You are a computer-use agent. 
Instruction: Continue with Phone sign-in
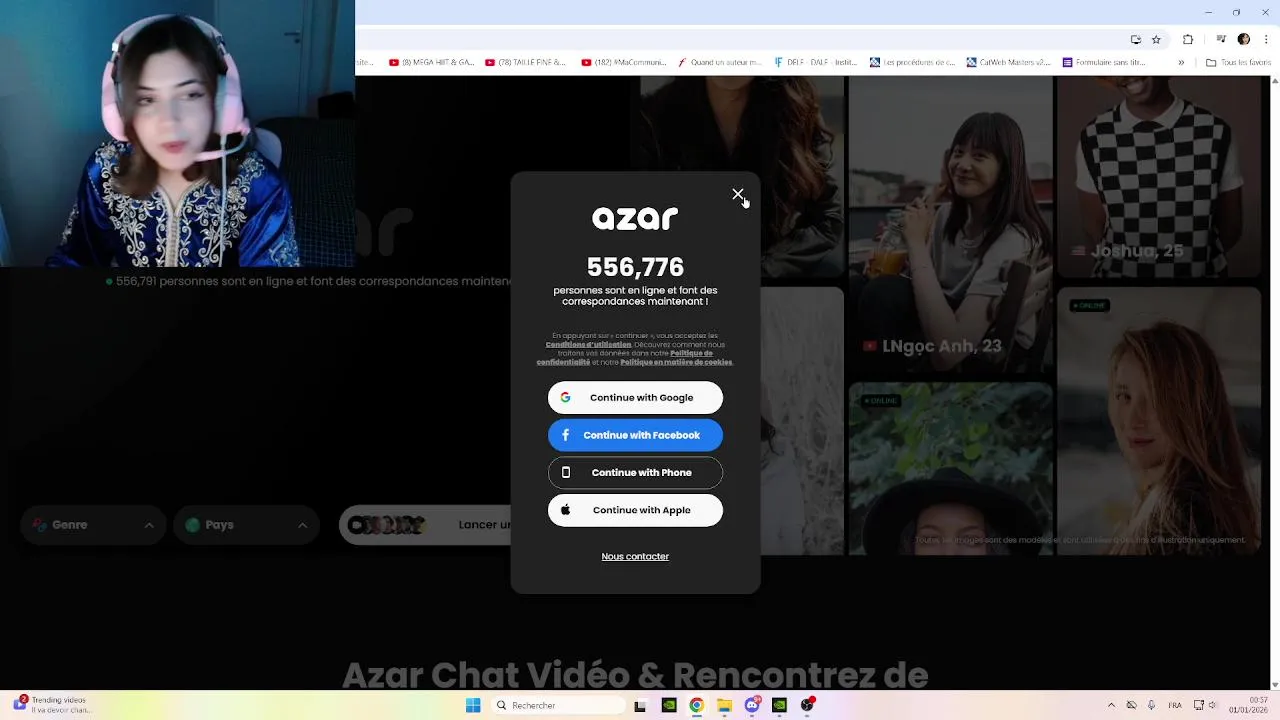[x=635, y=472]
